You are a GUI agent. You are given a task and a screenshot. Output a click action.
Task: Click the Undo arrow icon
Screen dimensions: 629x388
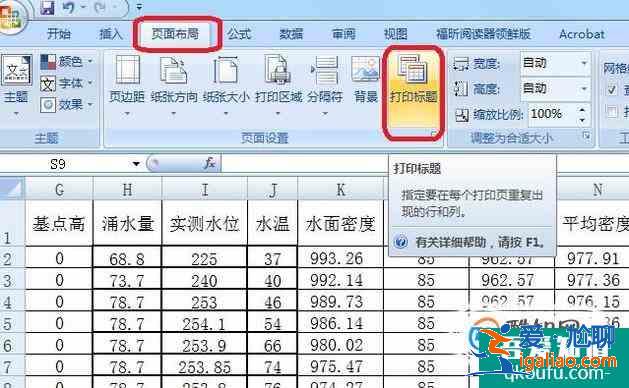68,7
